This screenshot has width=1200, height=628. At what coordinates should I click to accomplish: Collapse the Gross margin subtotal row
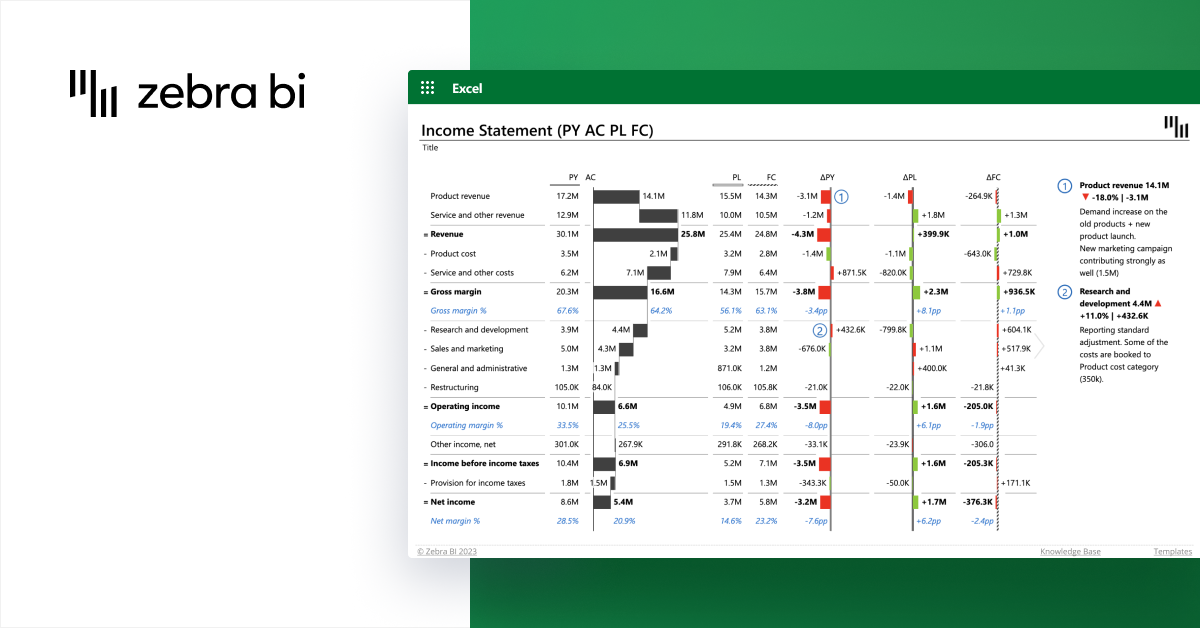(425, 292)
